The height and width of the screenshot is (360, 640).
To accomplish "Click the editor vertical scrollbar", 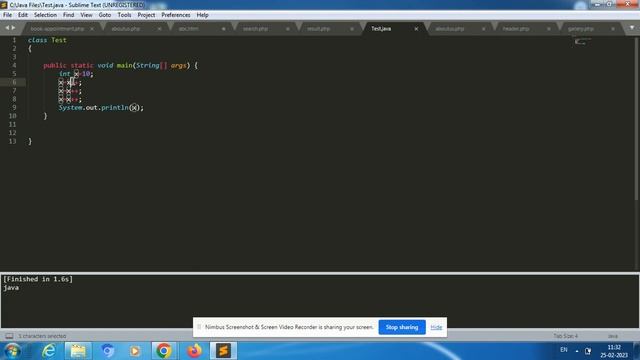I will [637, 119].
